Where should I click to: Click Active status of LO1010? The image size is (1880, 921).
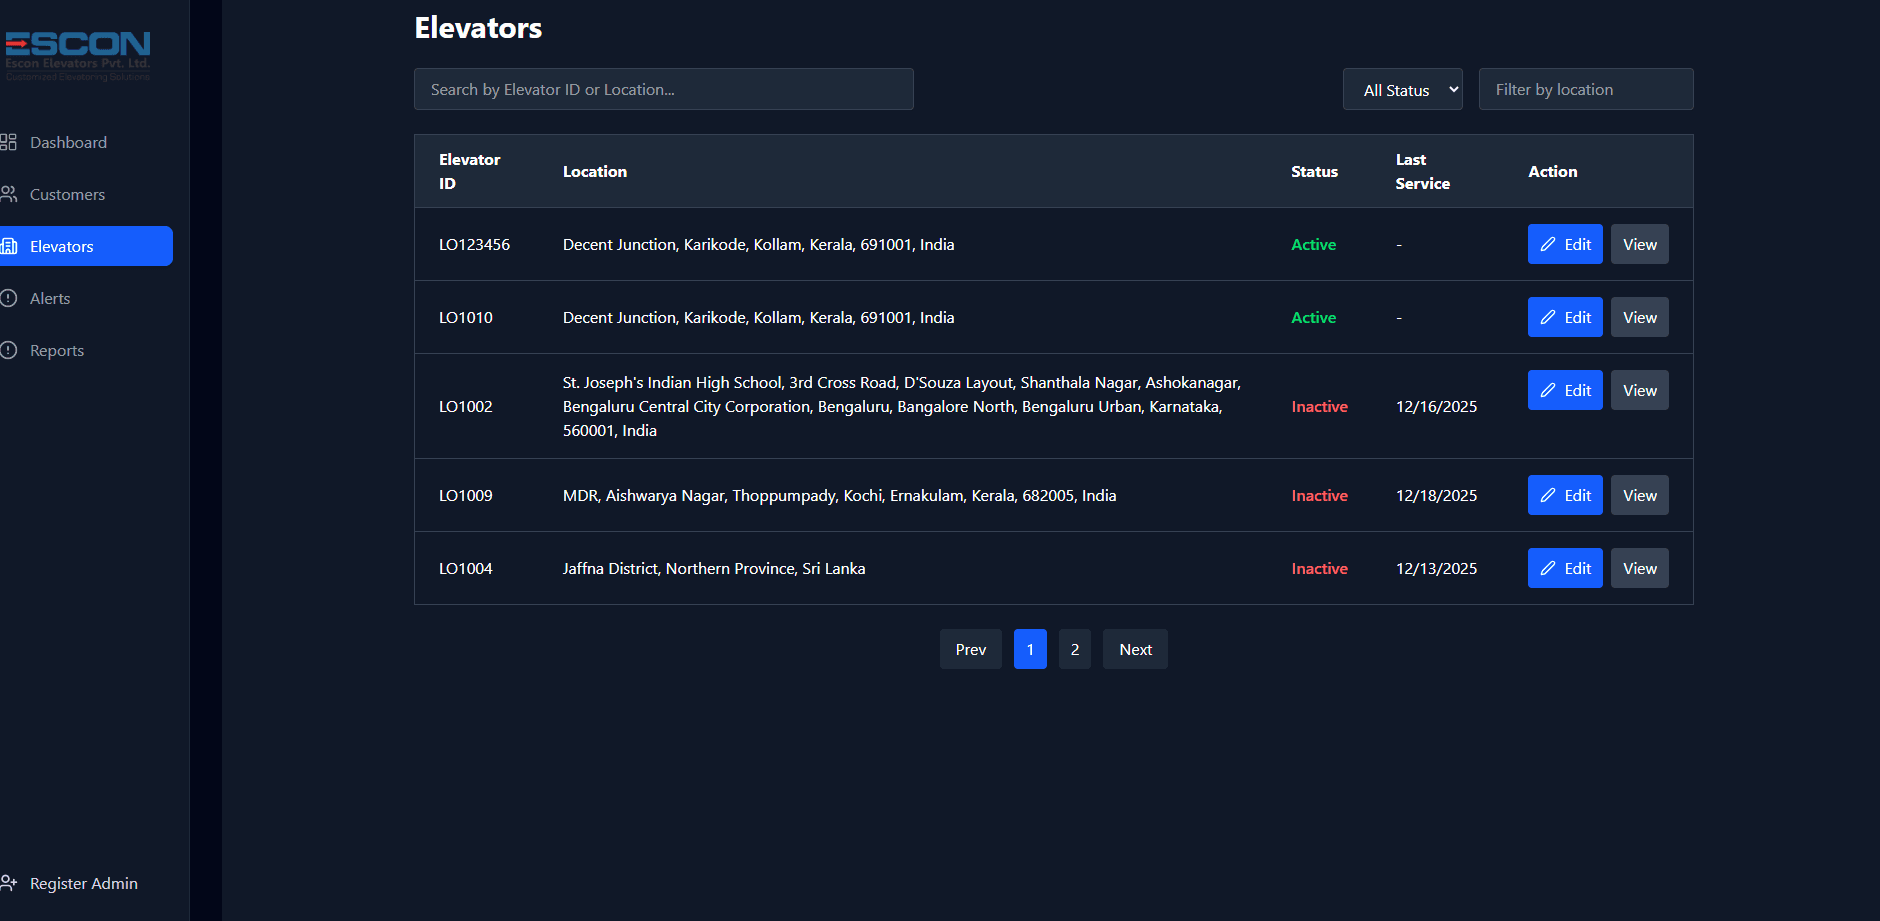[x=1313, y=317]
